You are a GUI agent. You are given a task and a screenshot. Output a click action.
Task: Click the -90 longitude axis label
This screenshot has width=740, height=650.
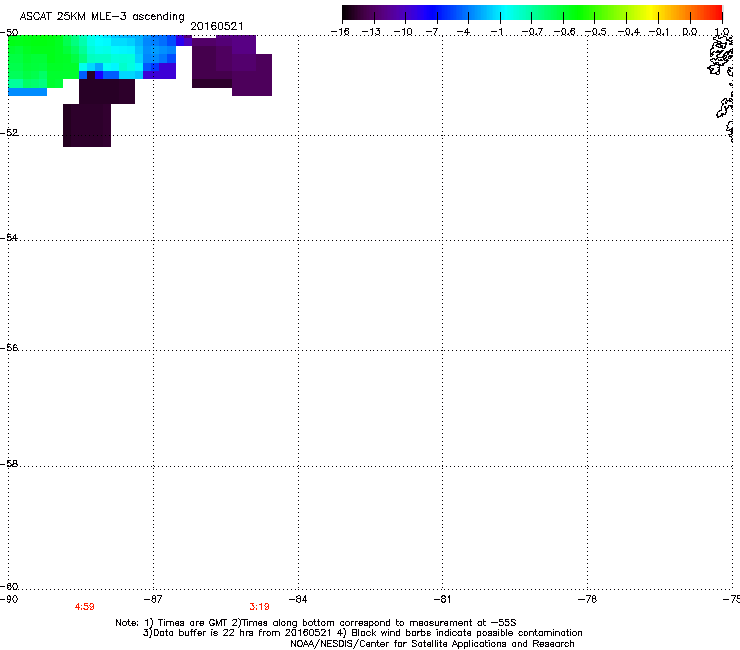click(9, 599)
